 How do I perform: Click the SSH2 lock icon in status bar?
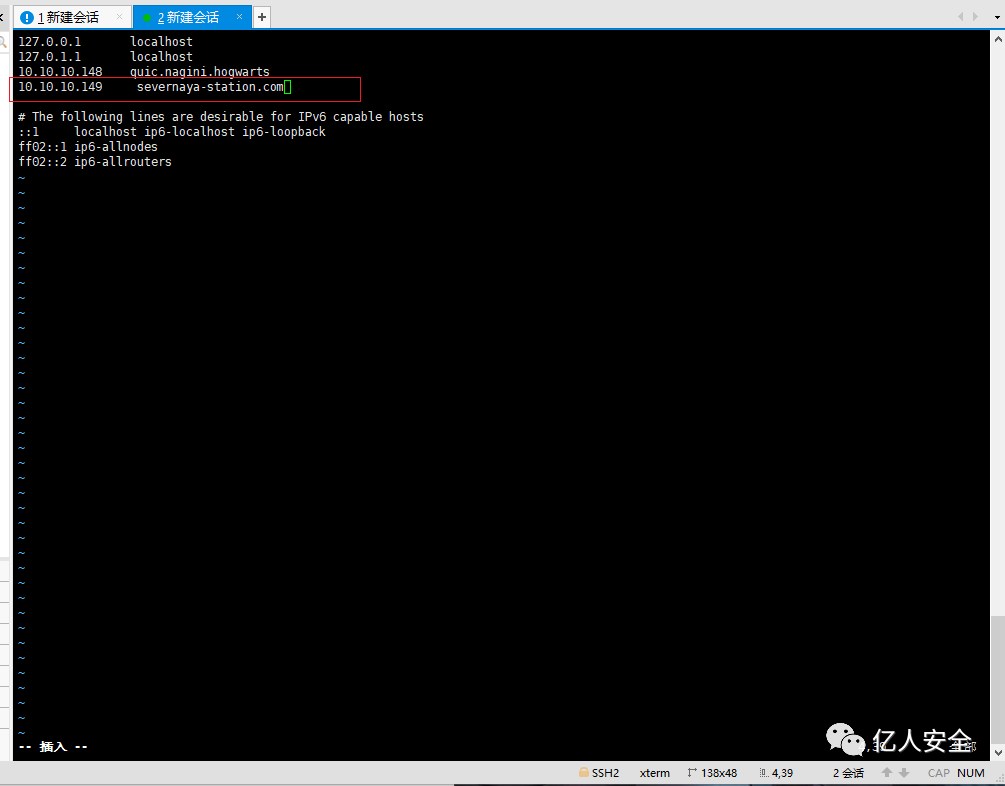584,773
